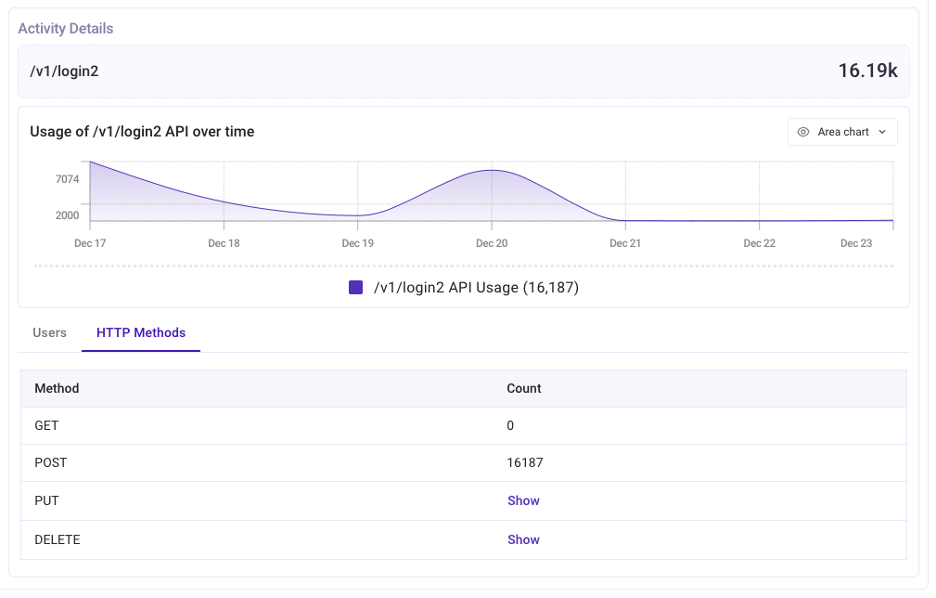Screen dimensions: 936x598
Task: Click the eye icon in the chart type selector
Action: [x=803, y=132]
